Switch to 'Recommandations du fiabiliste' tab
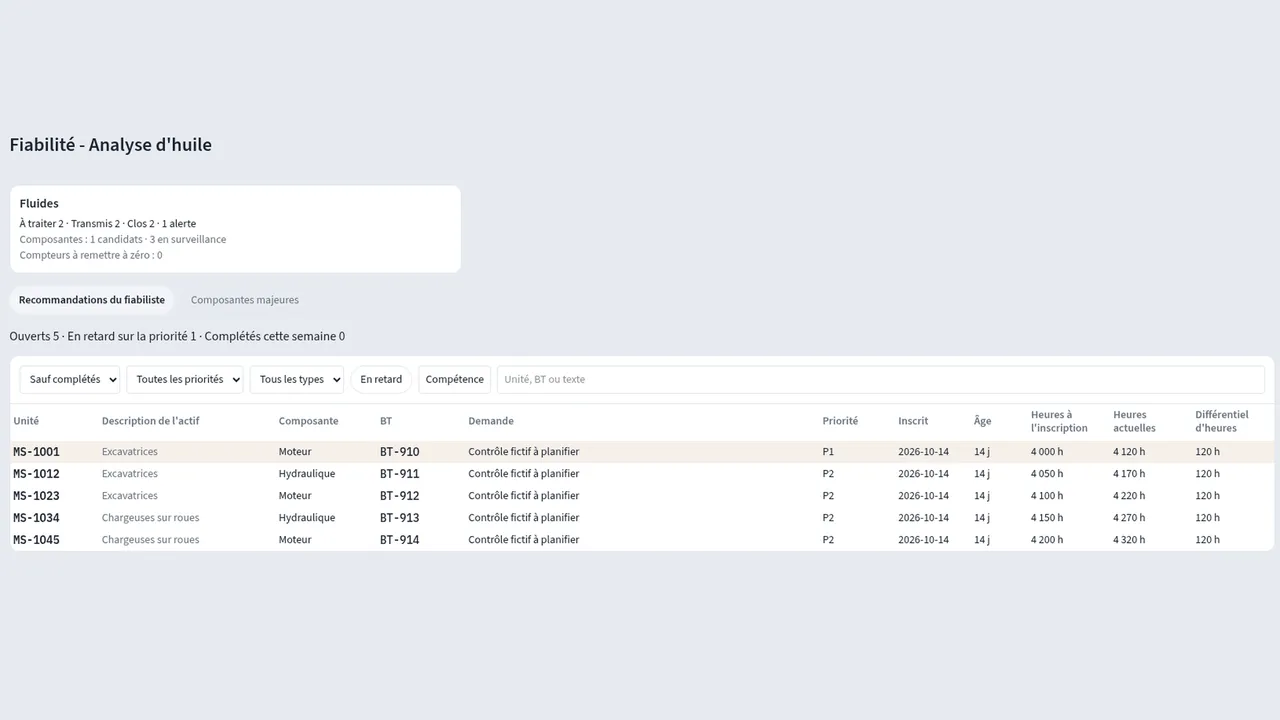 tap(92, 300)
